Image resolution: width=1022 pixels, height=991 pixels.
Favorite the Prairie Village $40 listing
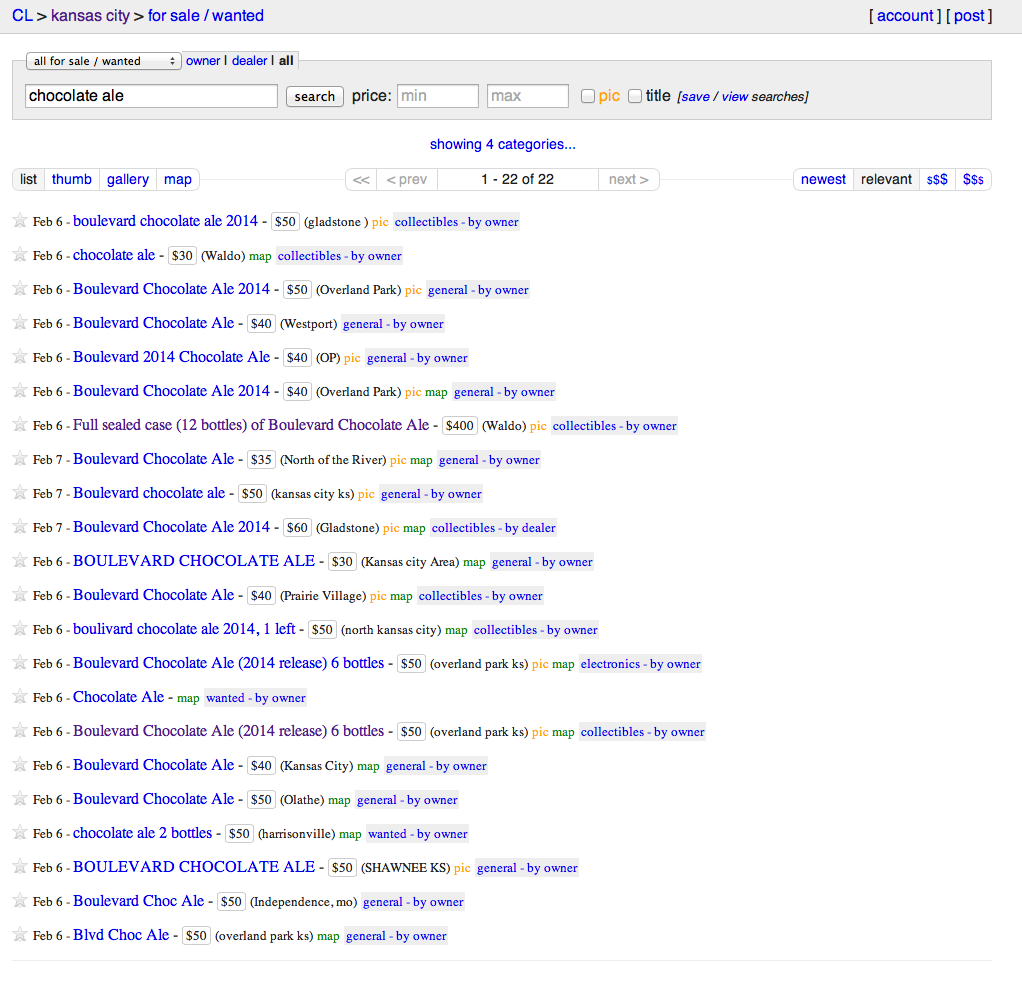[20, 595]
